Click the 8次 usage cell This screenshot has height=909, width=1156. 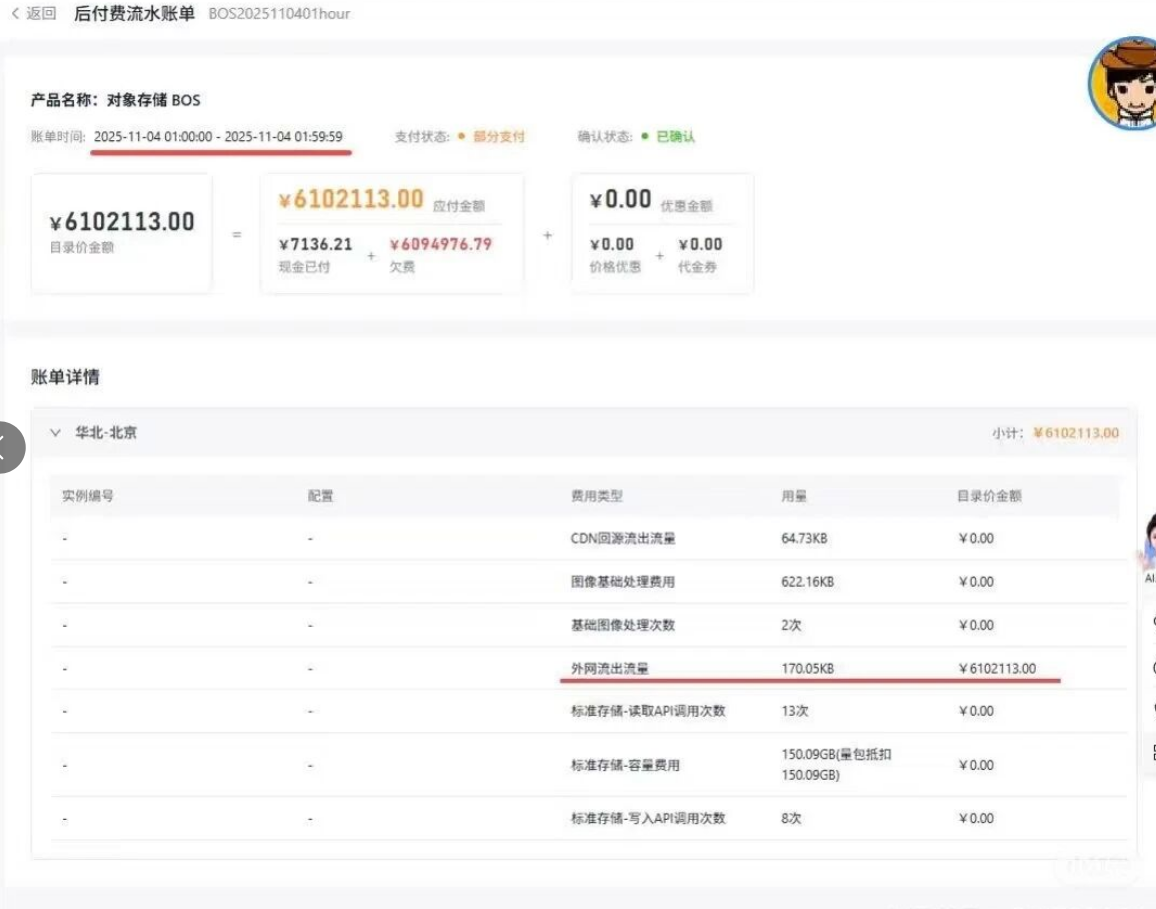point(791,818)
